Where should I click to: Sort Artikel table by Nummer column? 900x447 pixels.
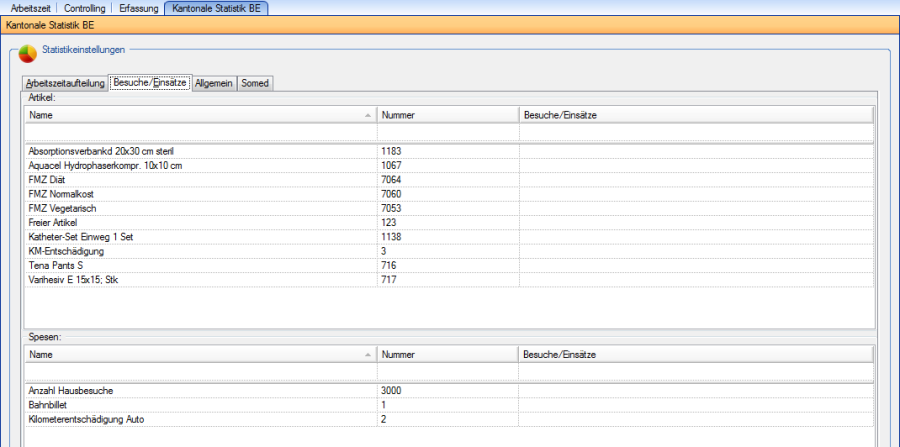click(x=447, y=115)
